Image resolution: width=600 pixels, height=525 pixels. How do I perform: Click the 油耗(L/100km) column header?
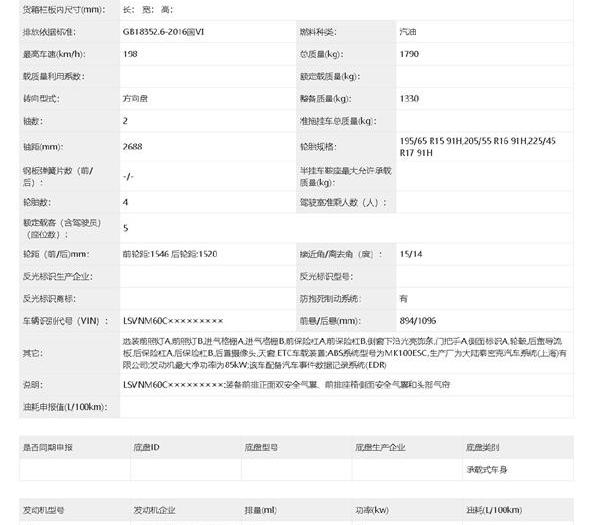point(494,510)
